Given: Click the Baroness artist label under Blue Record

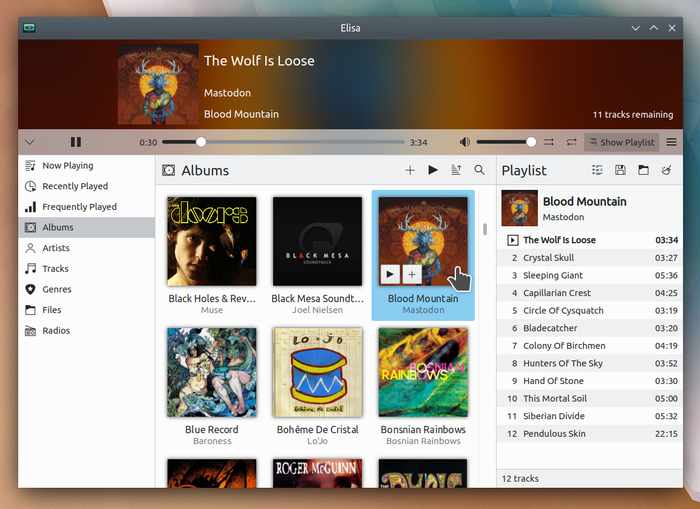Looking at the screenshot, I should [x=212, y=441].
